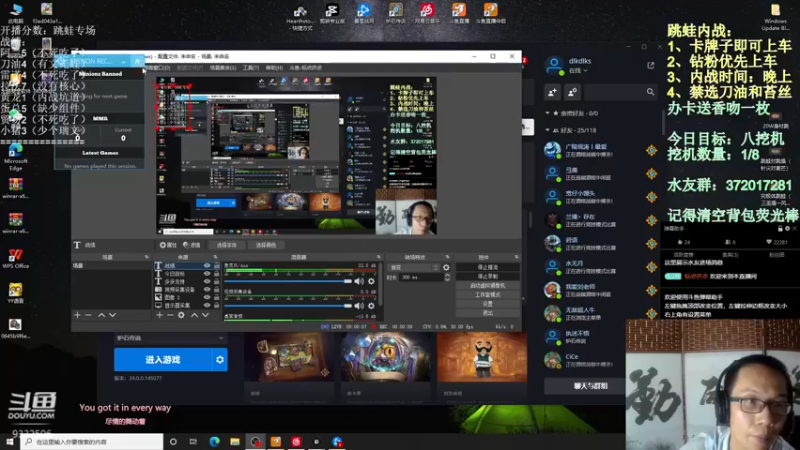
Task: Open Hearthstone shortcut on desktop
Action: (x=300, y=17)
